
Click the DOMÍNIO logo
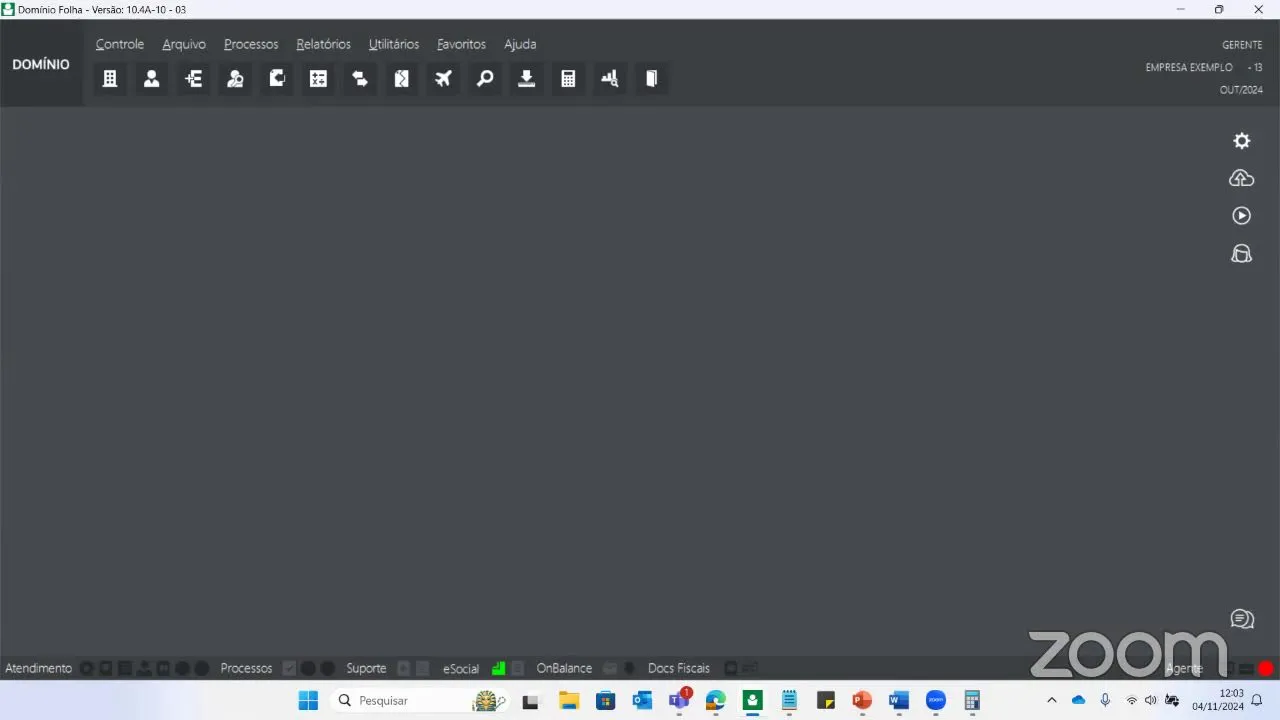point(41,64)
